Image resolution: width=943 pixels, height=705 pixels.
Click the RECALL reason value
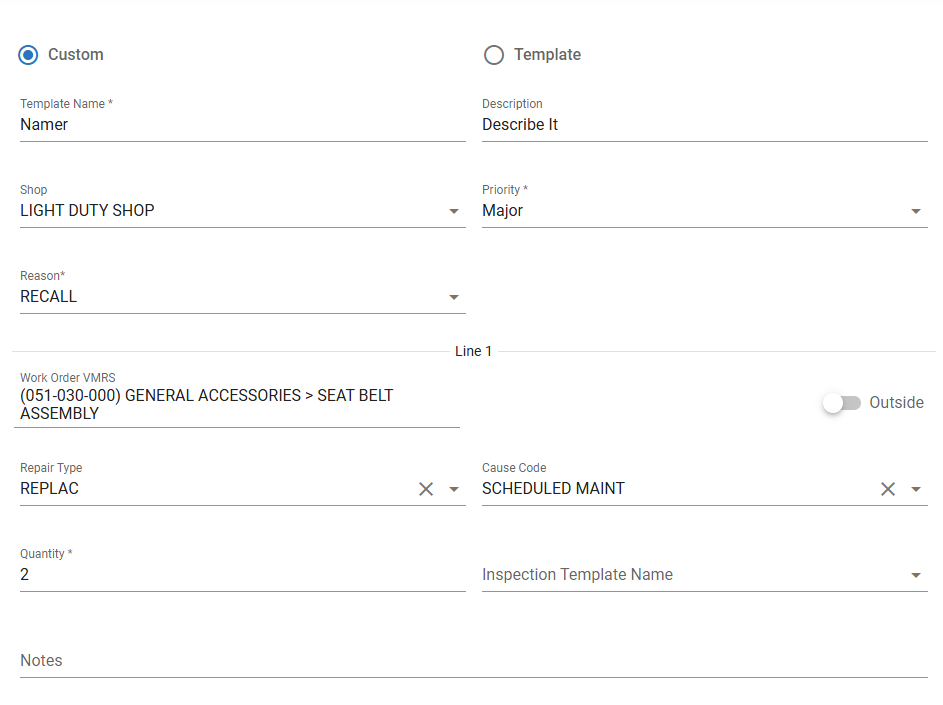[x=49, y=297]
